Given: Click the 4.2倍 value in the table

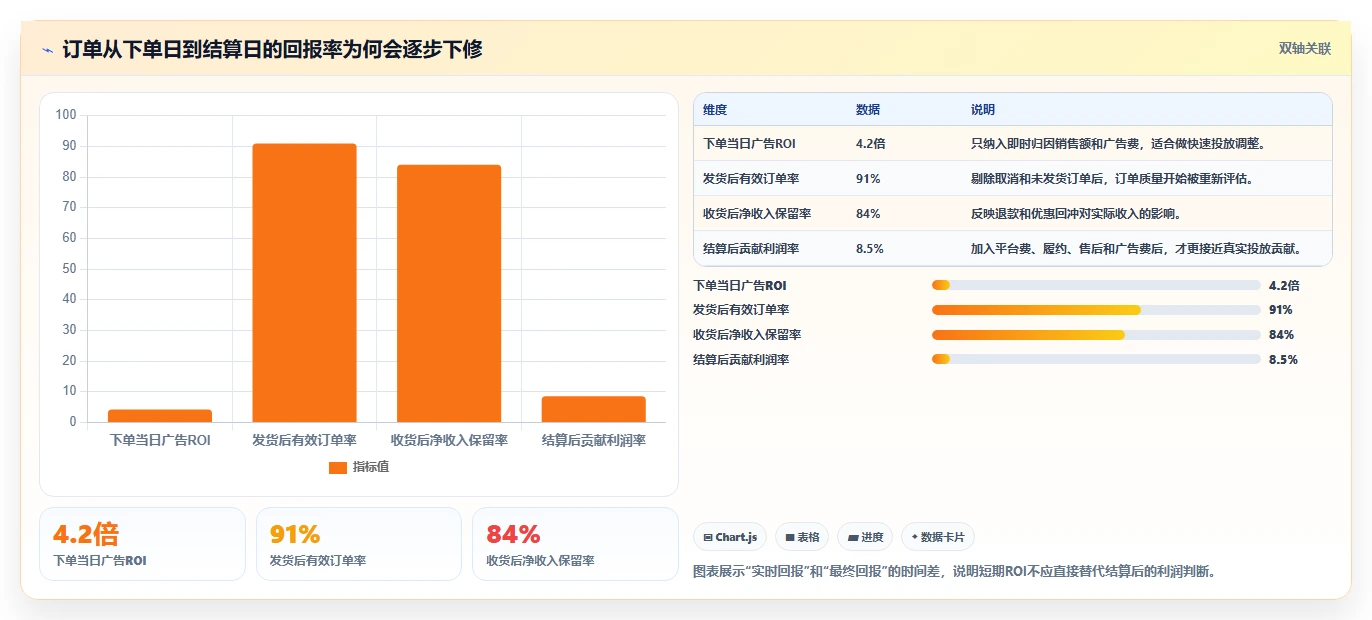Looking at the screenshot, I should point(871,144).
